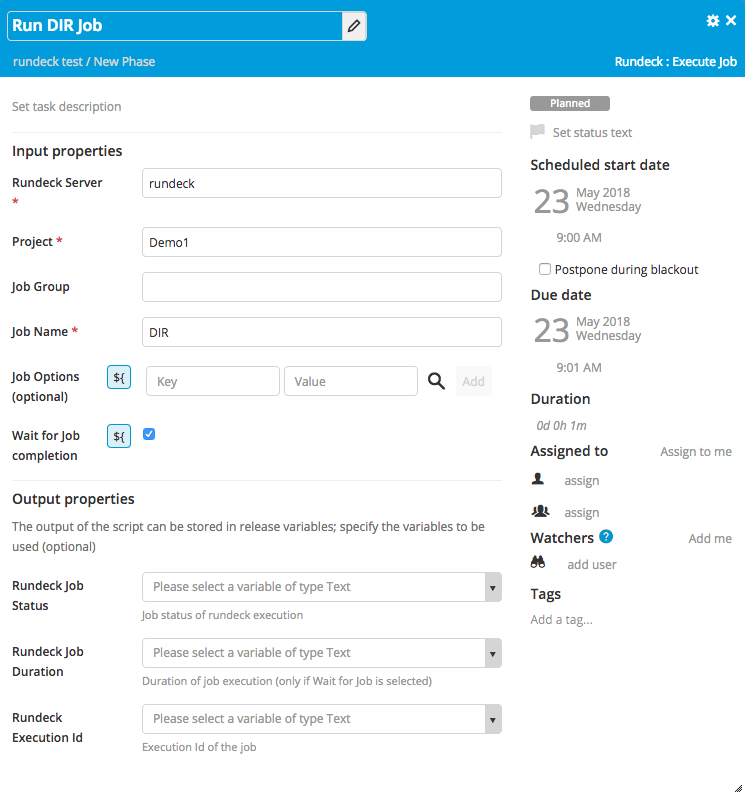
Task: Click assign team link
Action: pyautogui.click(x=582, y=513)
